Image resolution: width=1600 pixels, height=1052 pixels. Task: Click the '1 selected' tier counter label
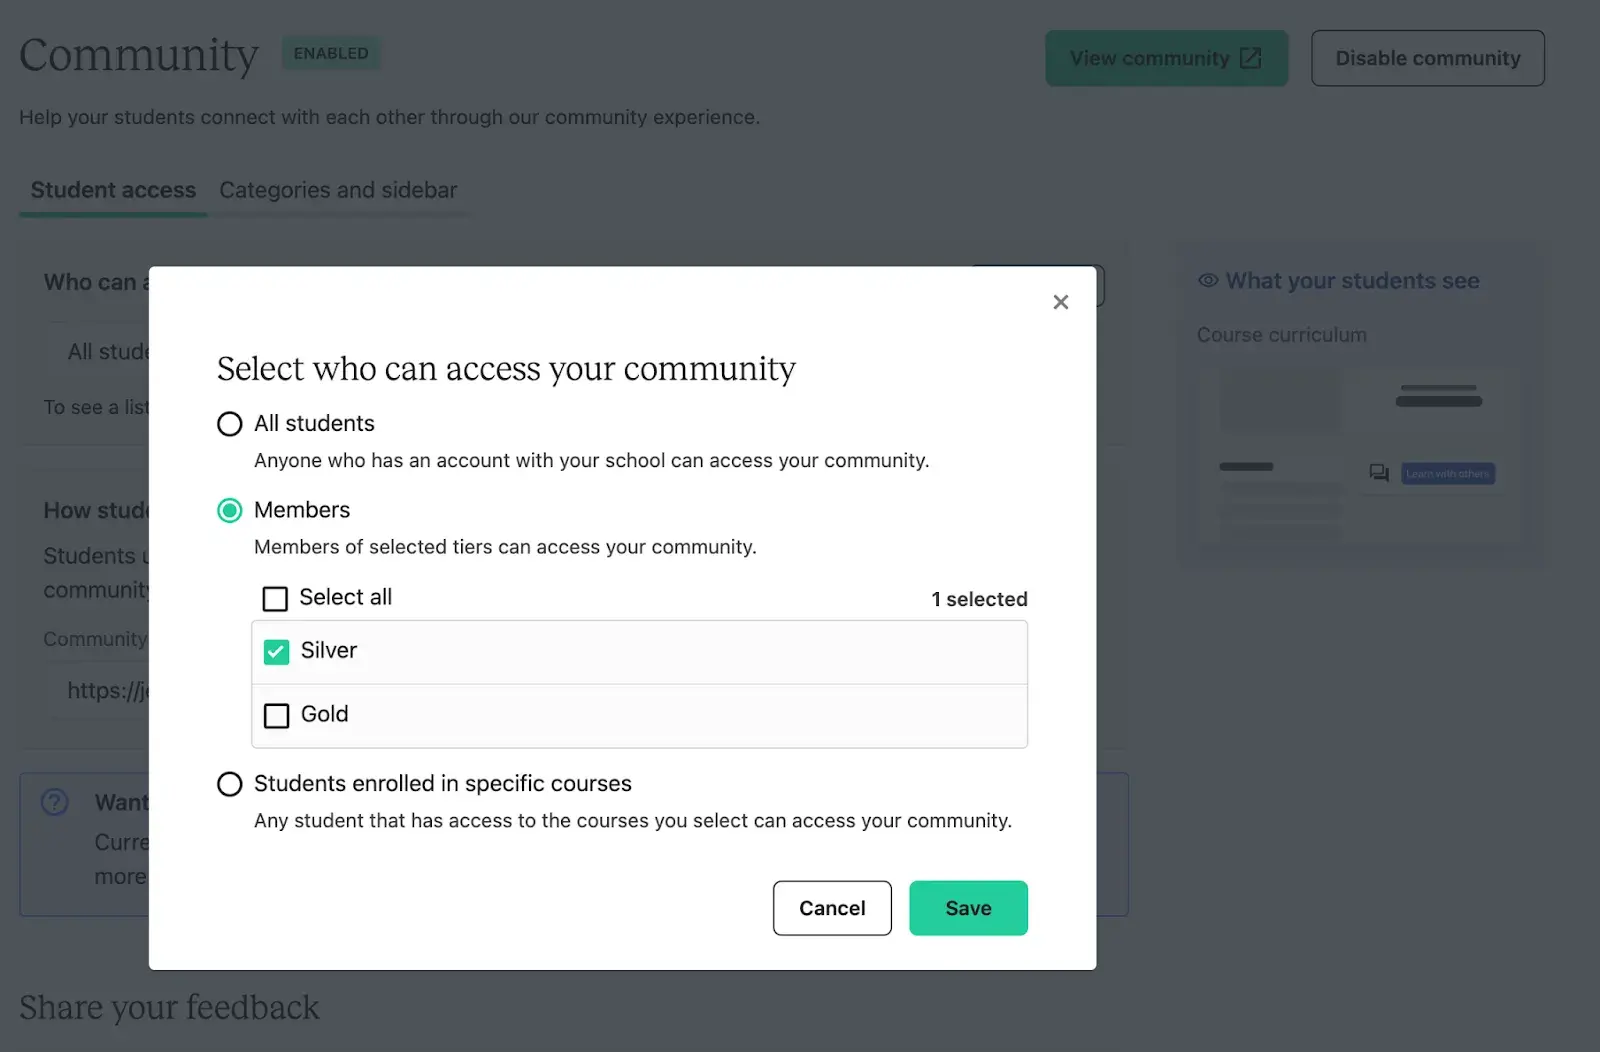coord(978,598)
